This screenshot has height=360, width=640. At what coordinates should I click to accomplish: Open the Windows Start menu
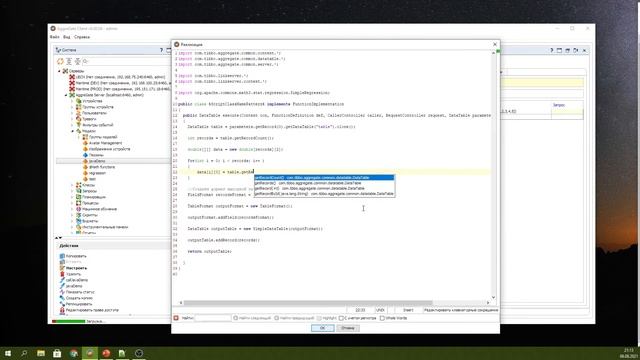(x=8, y=353)
